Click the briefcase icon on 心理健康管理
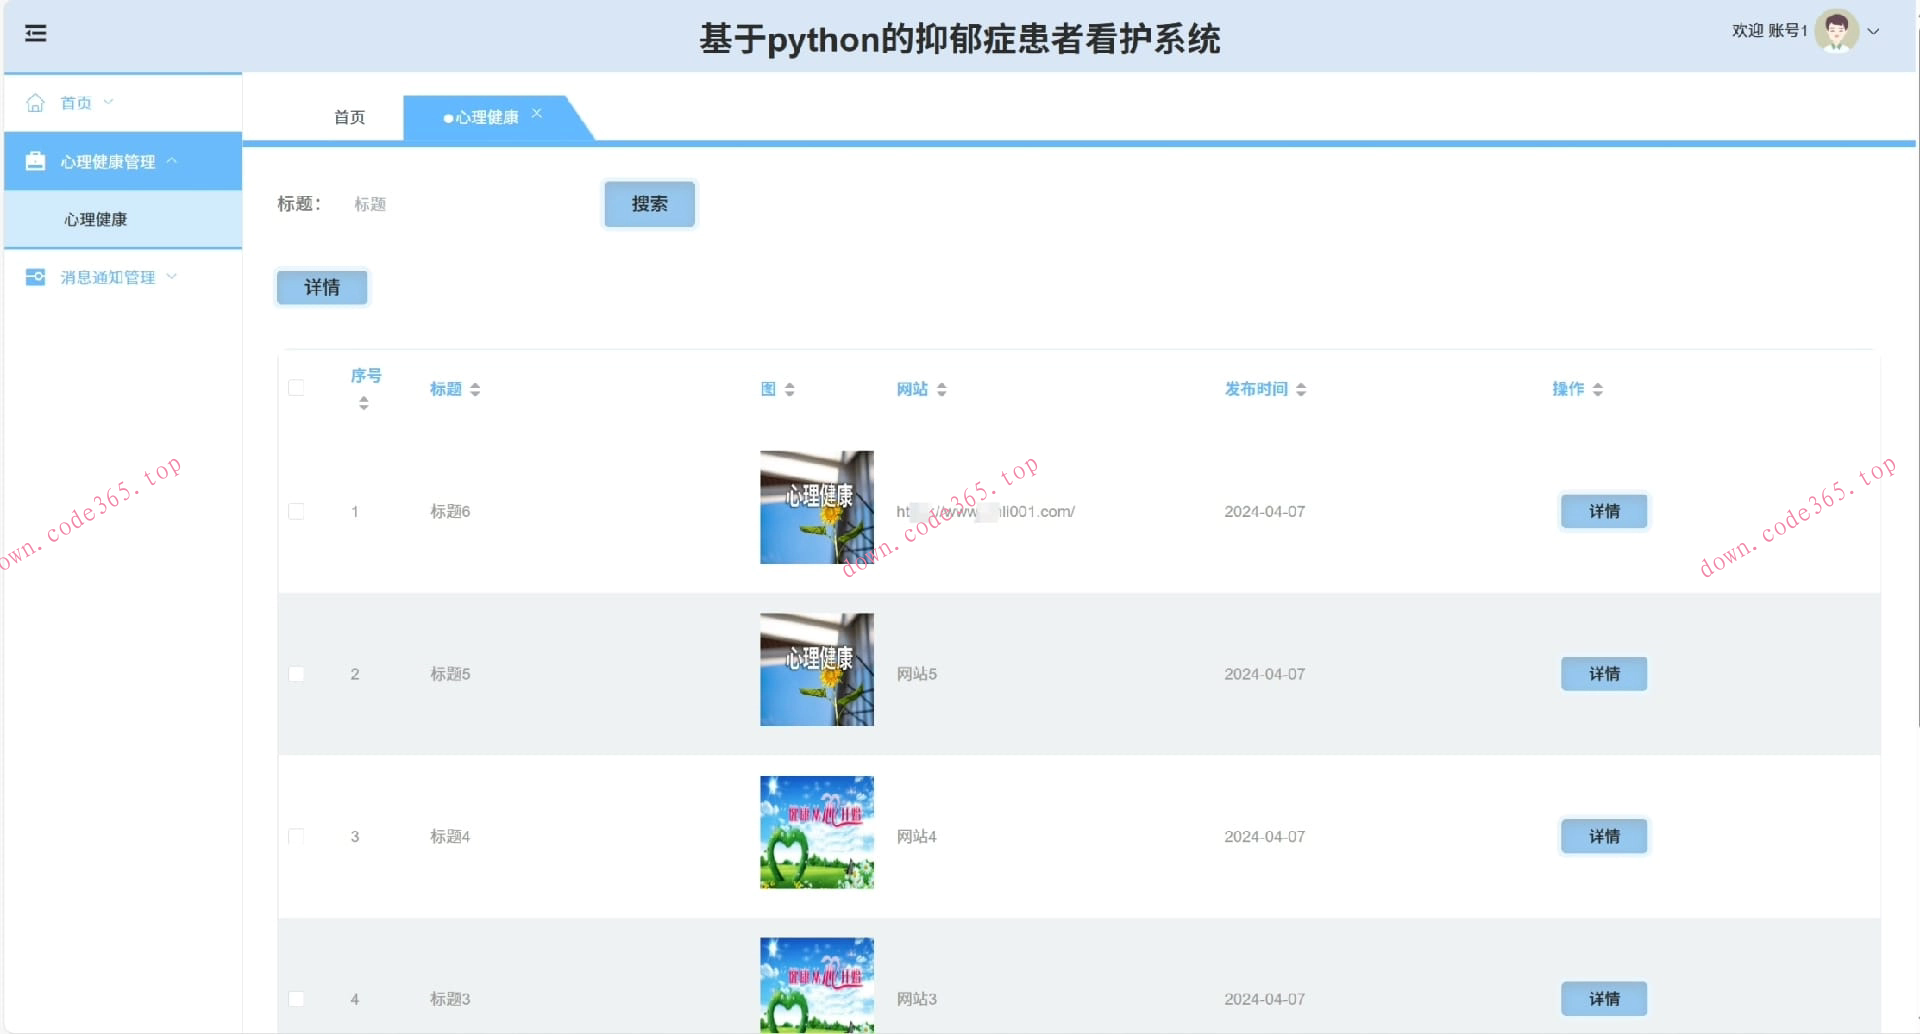 tap(36, 161)
